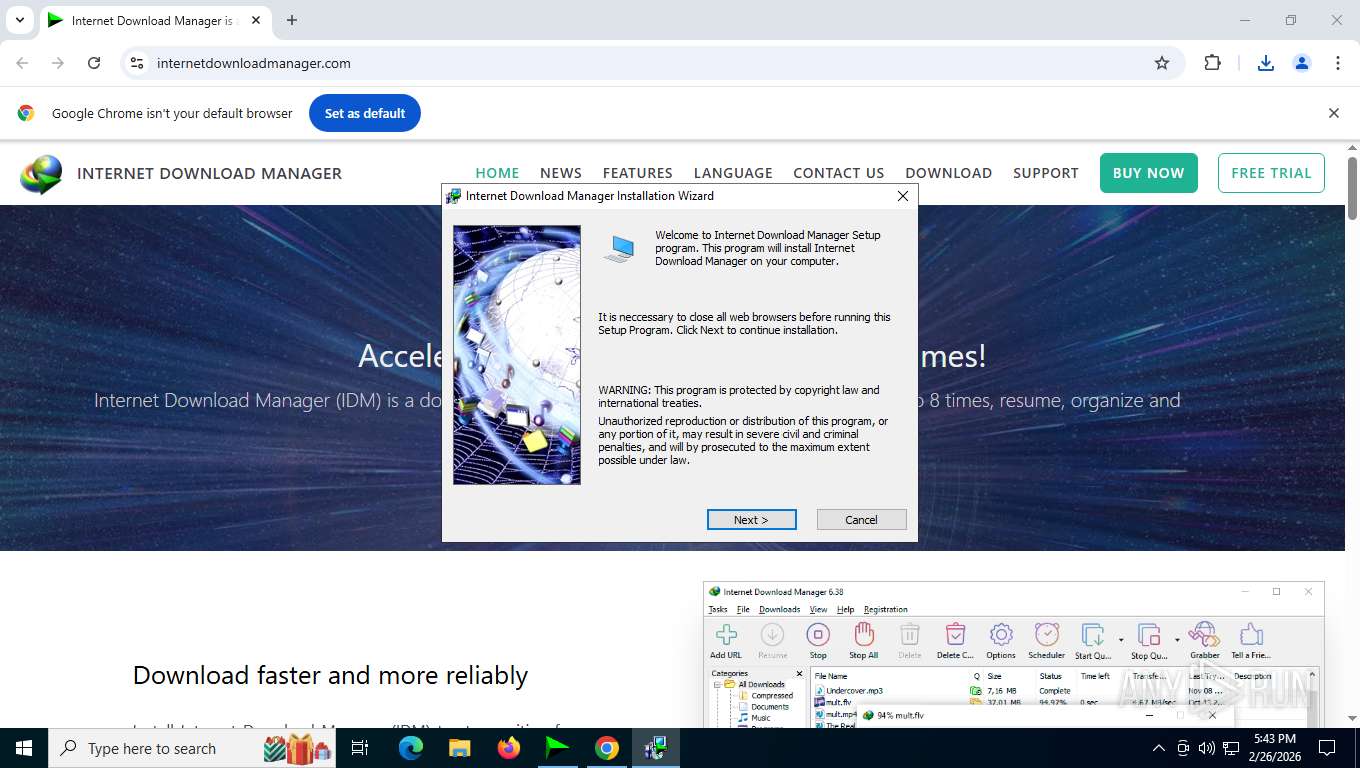This screenshot has height=768, width=1360.
Task: Open Chrome downloads icon
Action: click(x=1266, y=63)
